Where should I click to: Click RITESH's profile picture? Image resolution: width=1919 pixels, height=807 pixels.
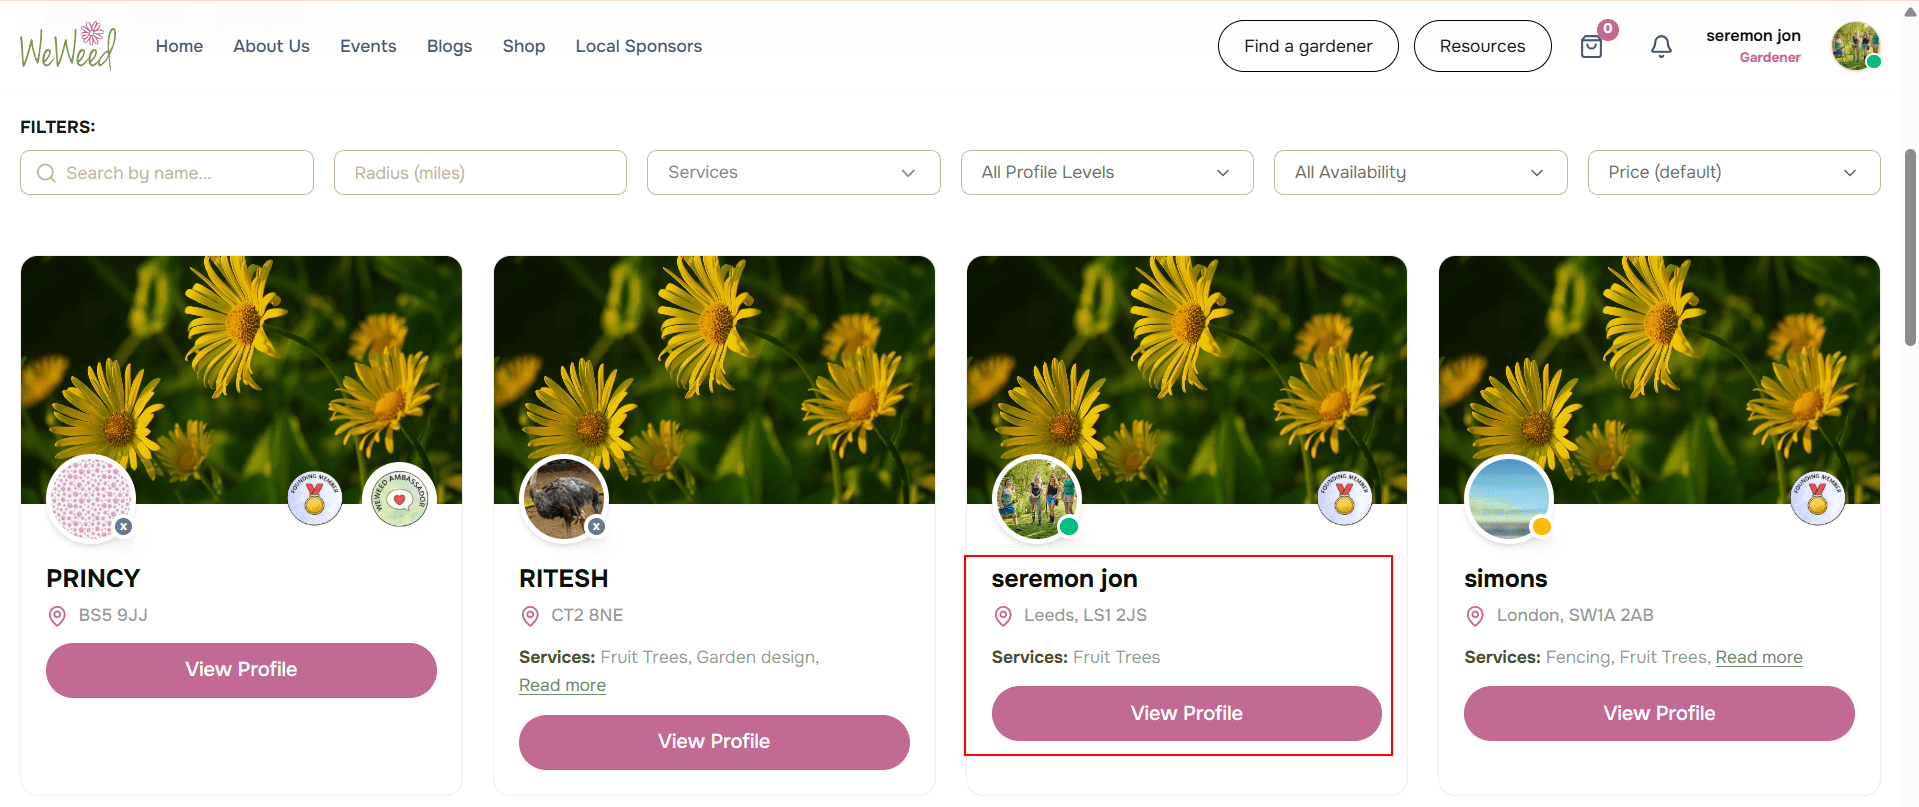(x=564, y=498)
